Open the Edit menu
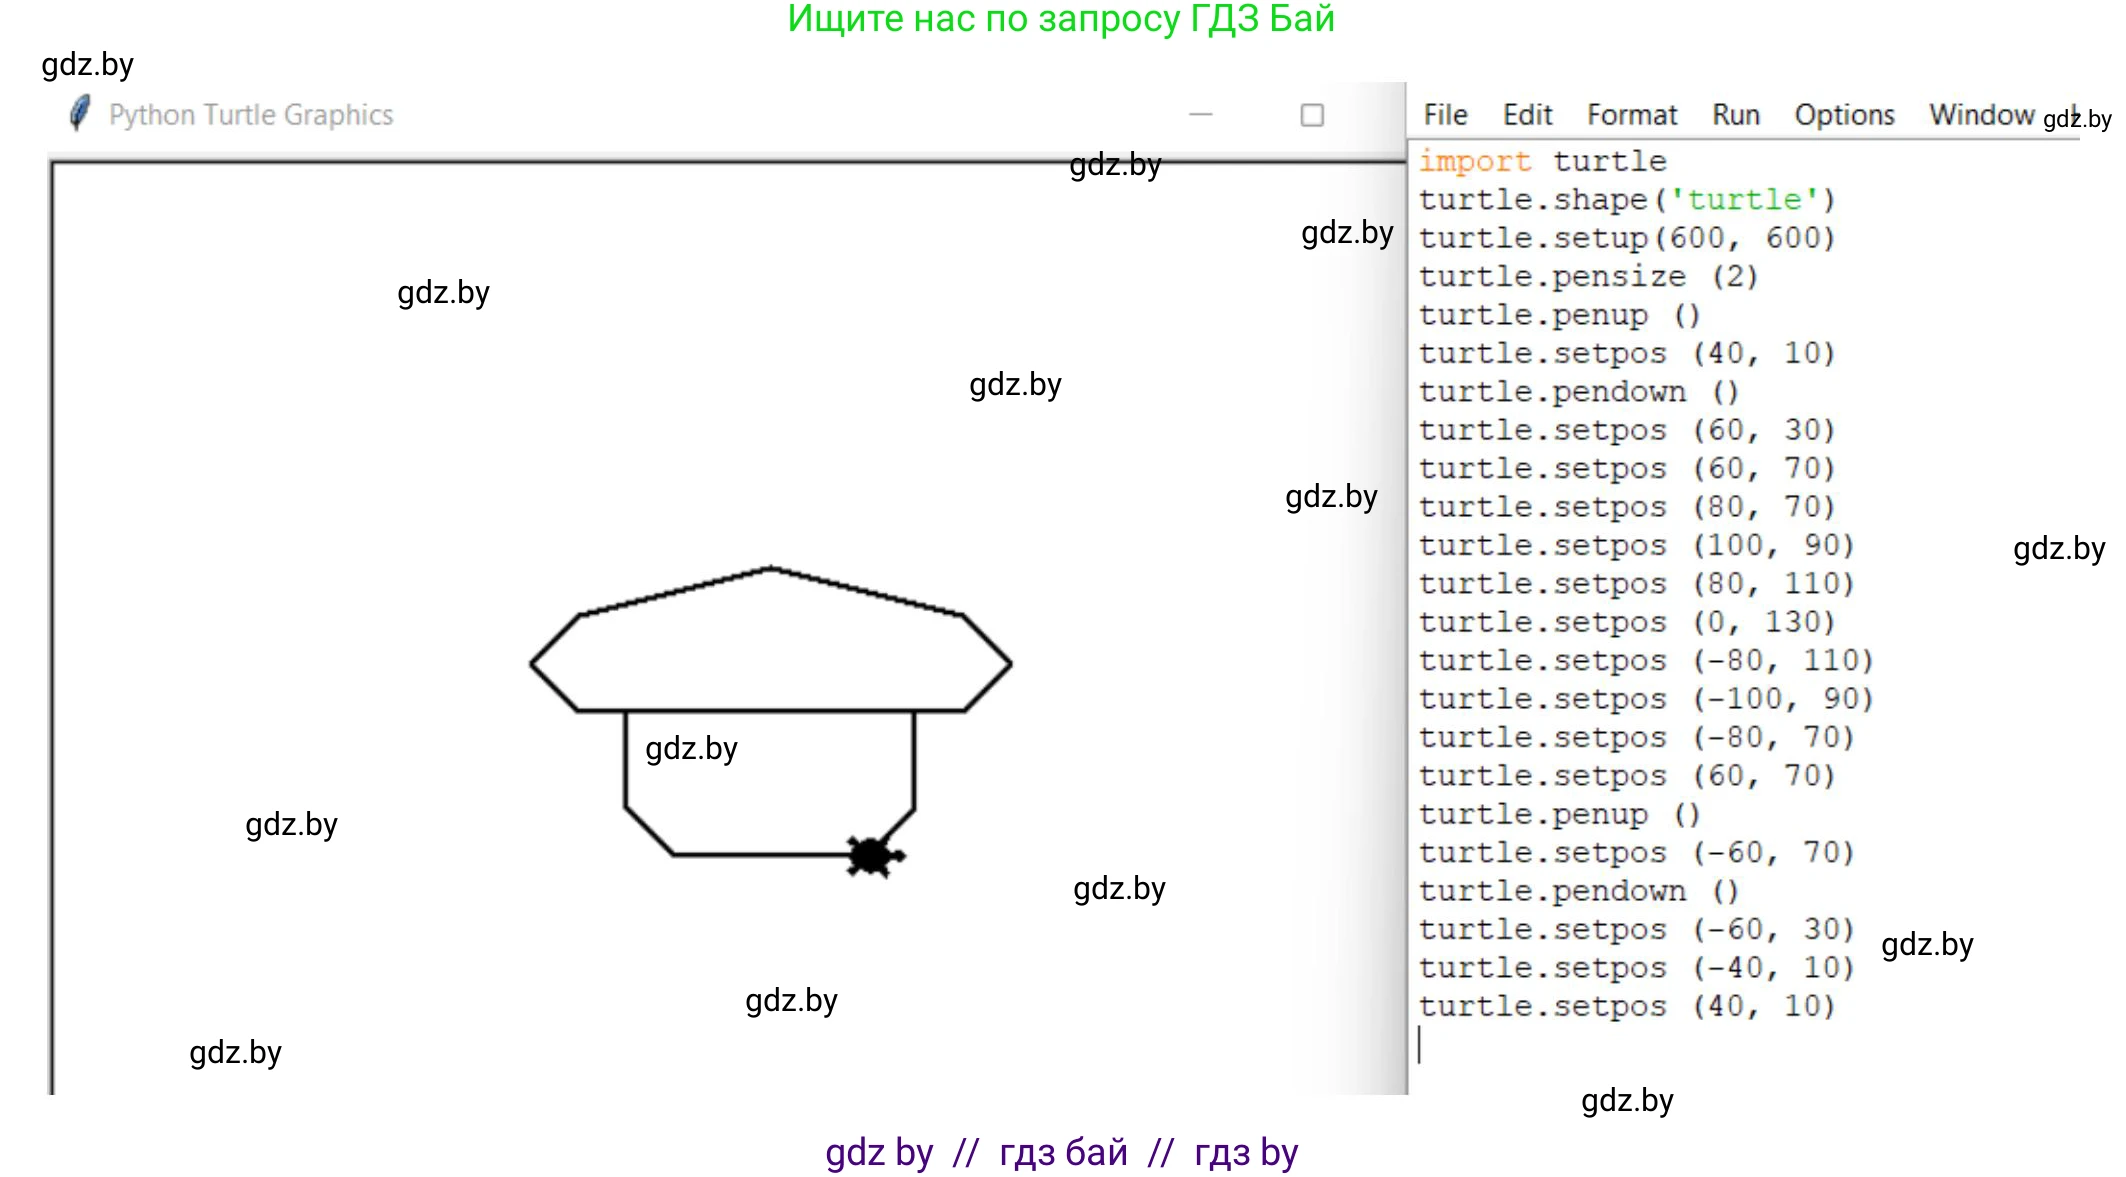Viewport: 2126px width, 1177px height. 1527,115
